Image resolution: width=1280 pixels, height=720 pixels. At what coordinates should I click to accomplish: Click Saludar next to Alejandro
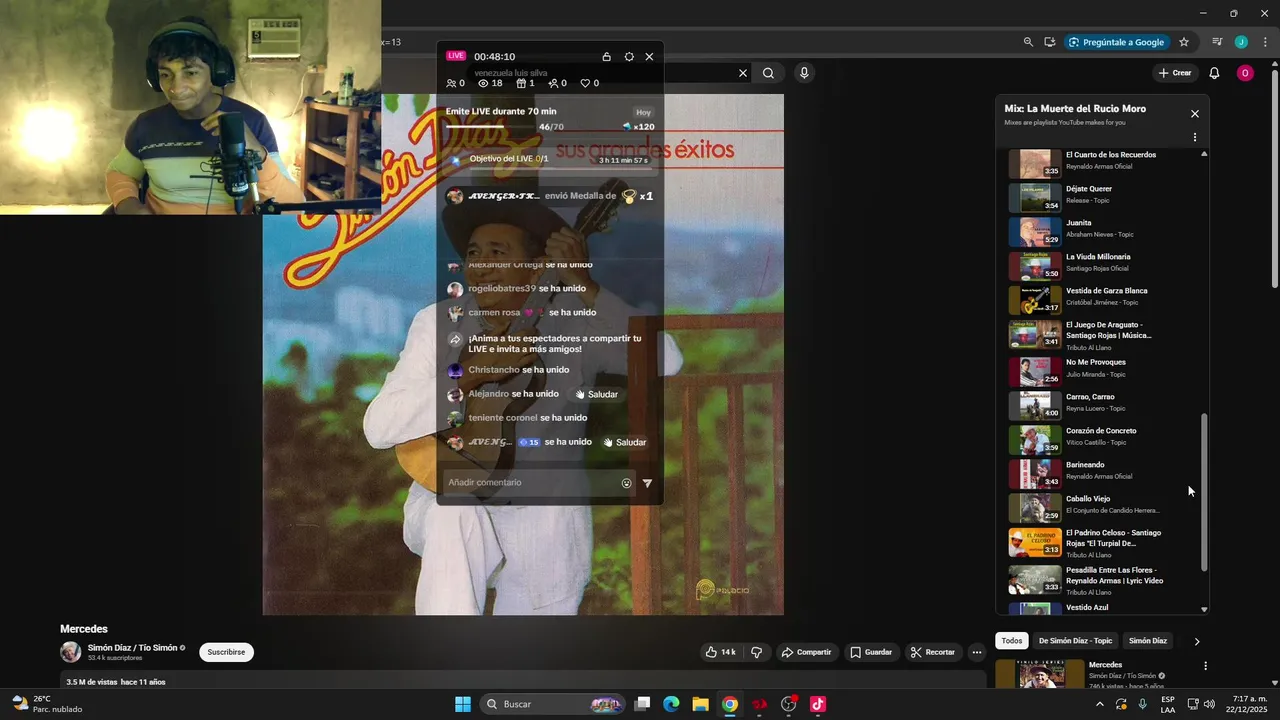pyautogui.click(x=596, y=394)
